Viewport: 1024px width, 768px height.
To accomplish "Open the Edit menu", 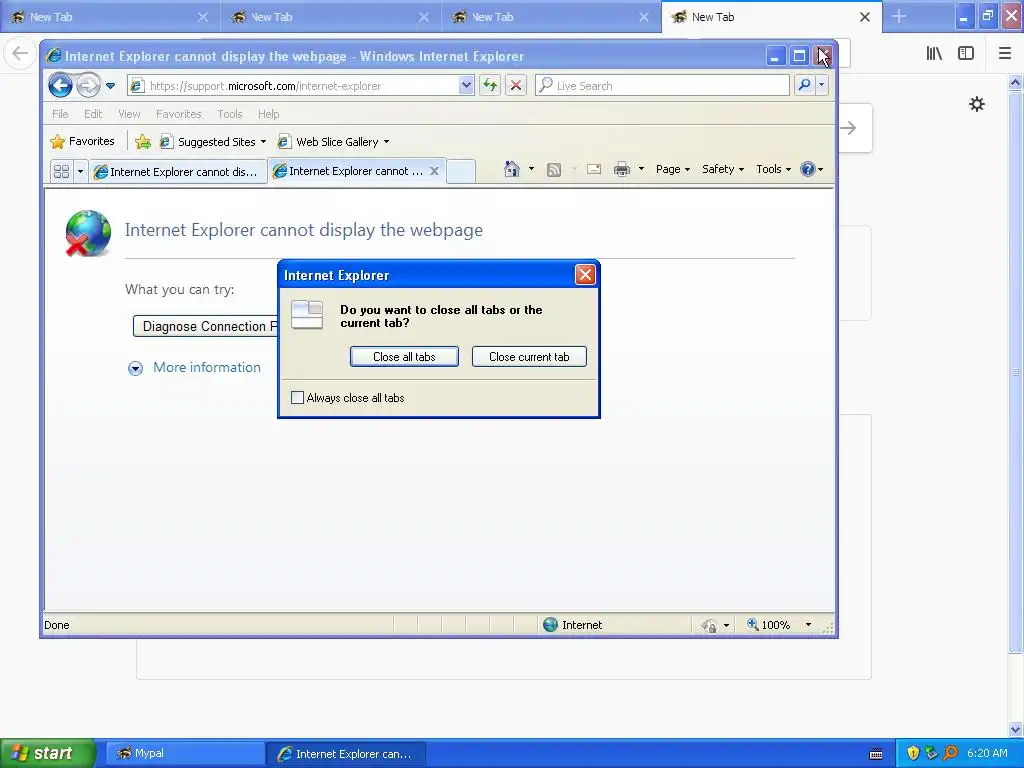I will tap(93, 114).
